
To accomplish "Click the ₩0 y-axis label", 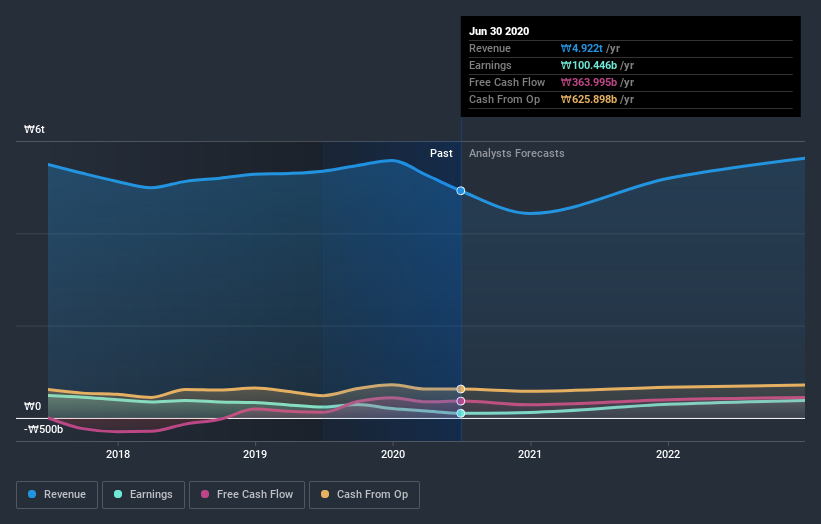I will pos(32,406).
